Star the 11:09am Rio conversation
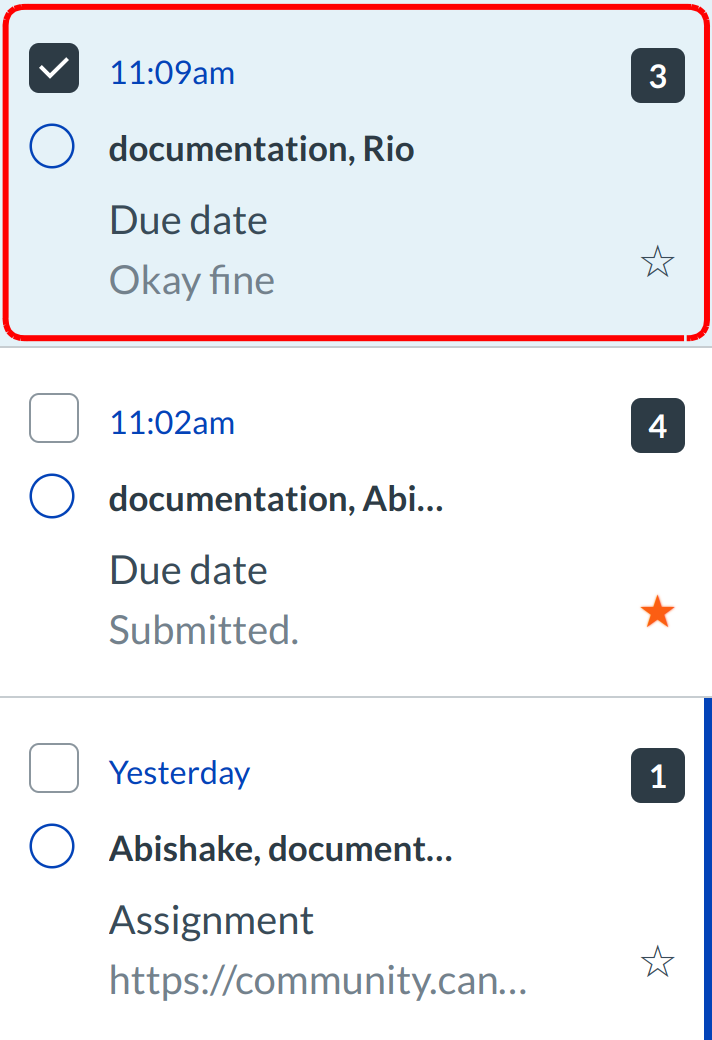 pyautogui.click(x=657, y=263)
